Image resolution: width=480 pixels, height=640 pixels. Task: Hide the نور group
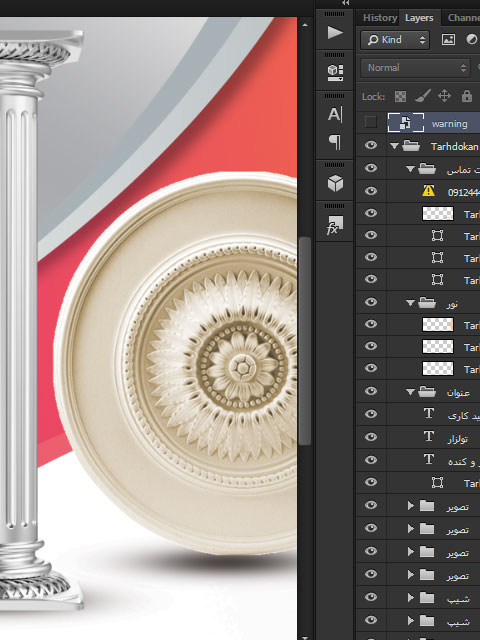371,302
